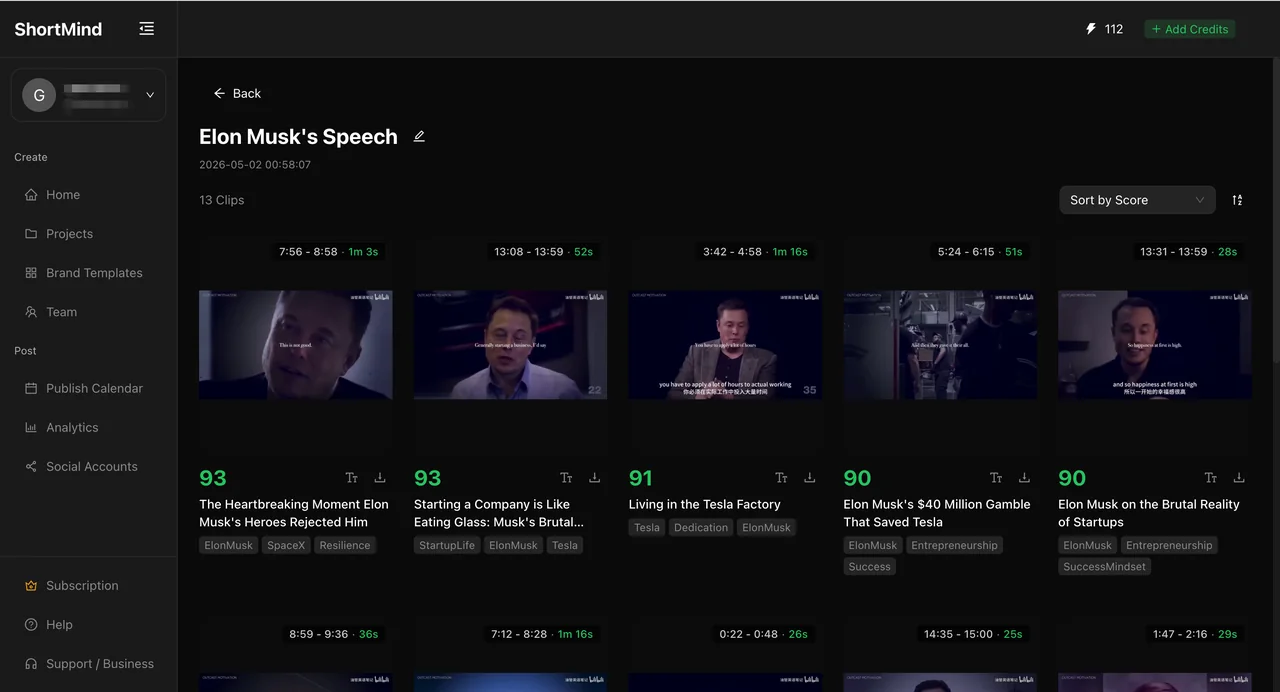The image size is (1280, 692).
Task: Open title Heartbreaking Moment Elon Musk's Heroes
Action: click(294, 513)
